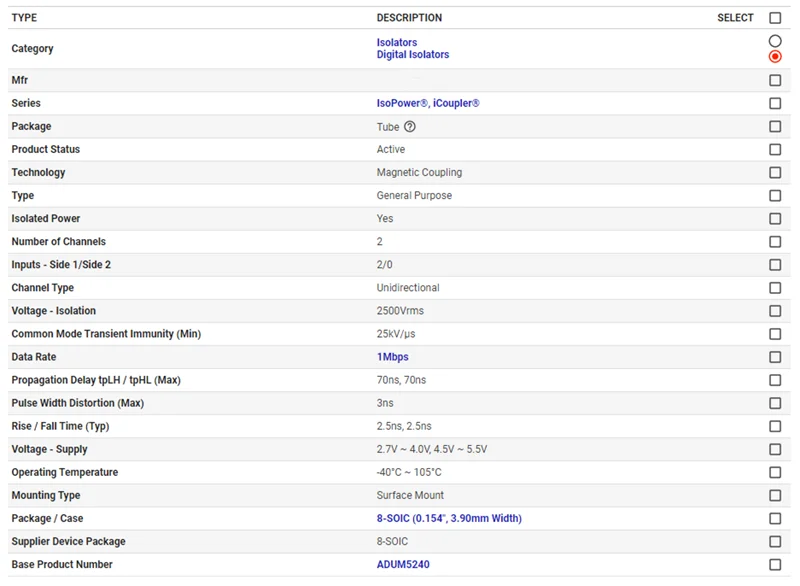This screenshot has height=586, width=800.
Task: Tick the Package / Case checkbox
Action: pyautogui.click(x=774, y=519)
